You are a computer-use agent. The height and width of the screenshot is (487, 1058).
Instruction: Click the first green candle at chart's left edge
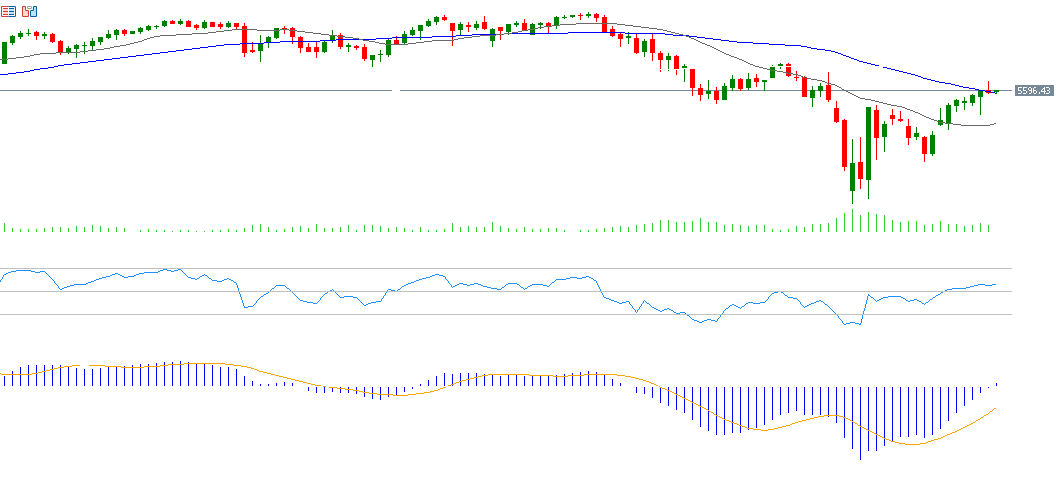click(x=4, y=52)
